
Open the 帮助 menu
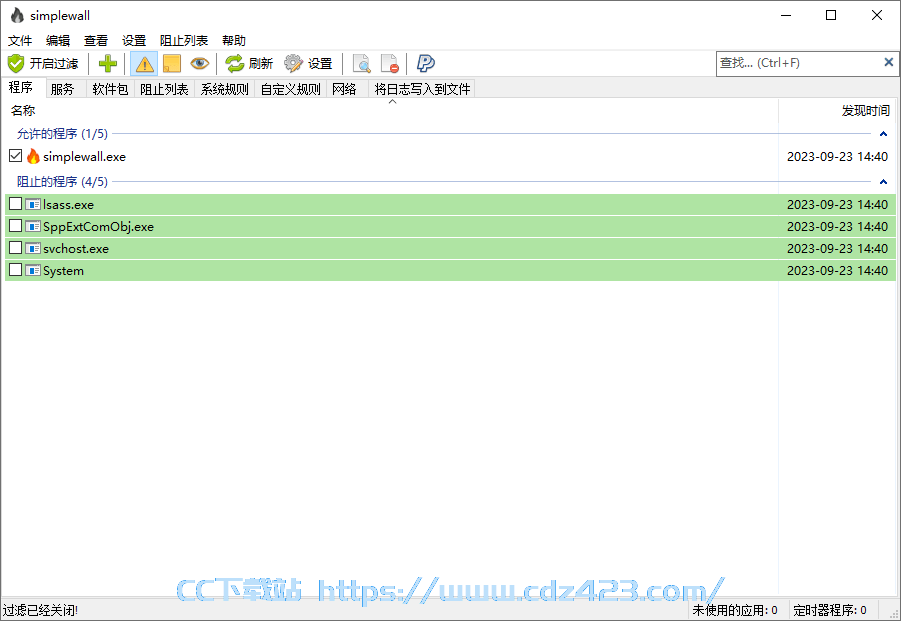[234, 41]
